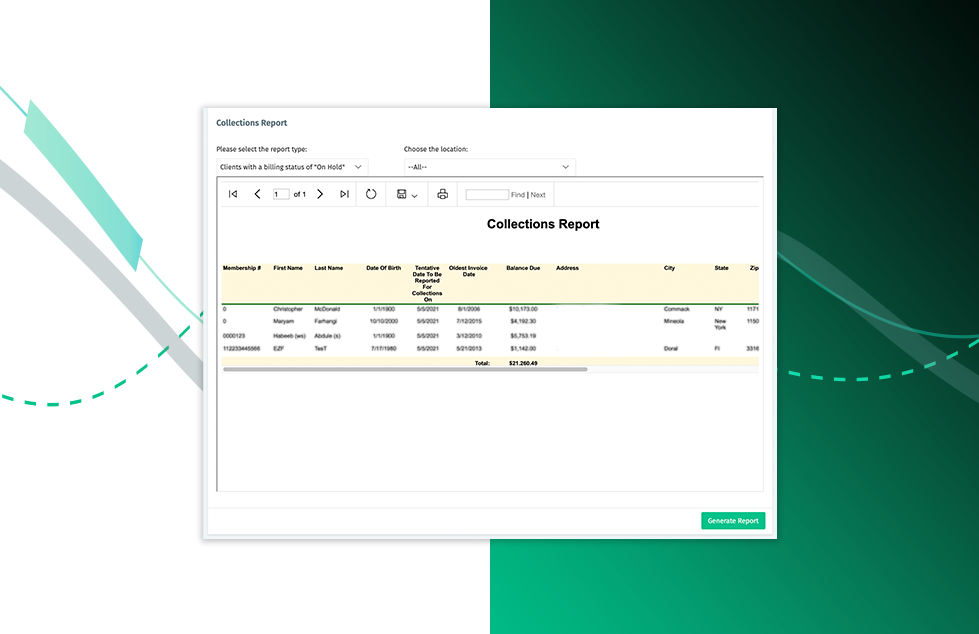Print the Collections Report
Screen dimensions: 979x634
point(443,194)
